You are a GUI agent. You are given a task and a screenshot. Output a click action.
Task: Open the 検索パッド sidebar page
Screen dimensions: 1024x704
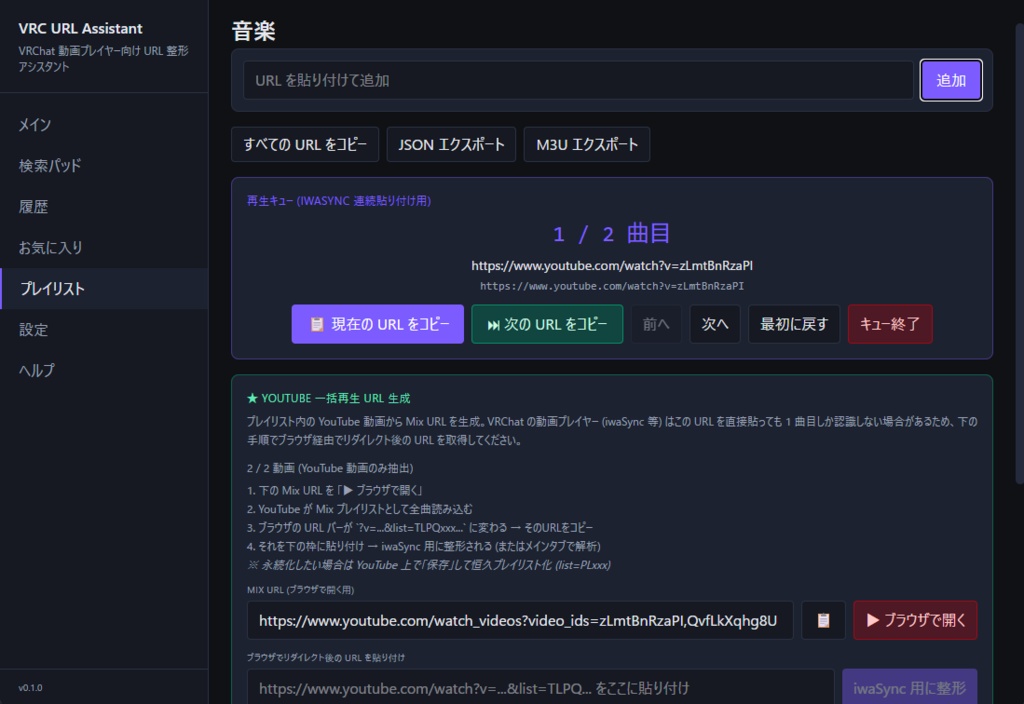pos(104,166)
